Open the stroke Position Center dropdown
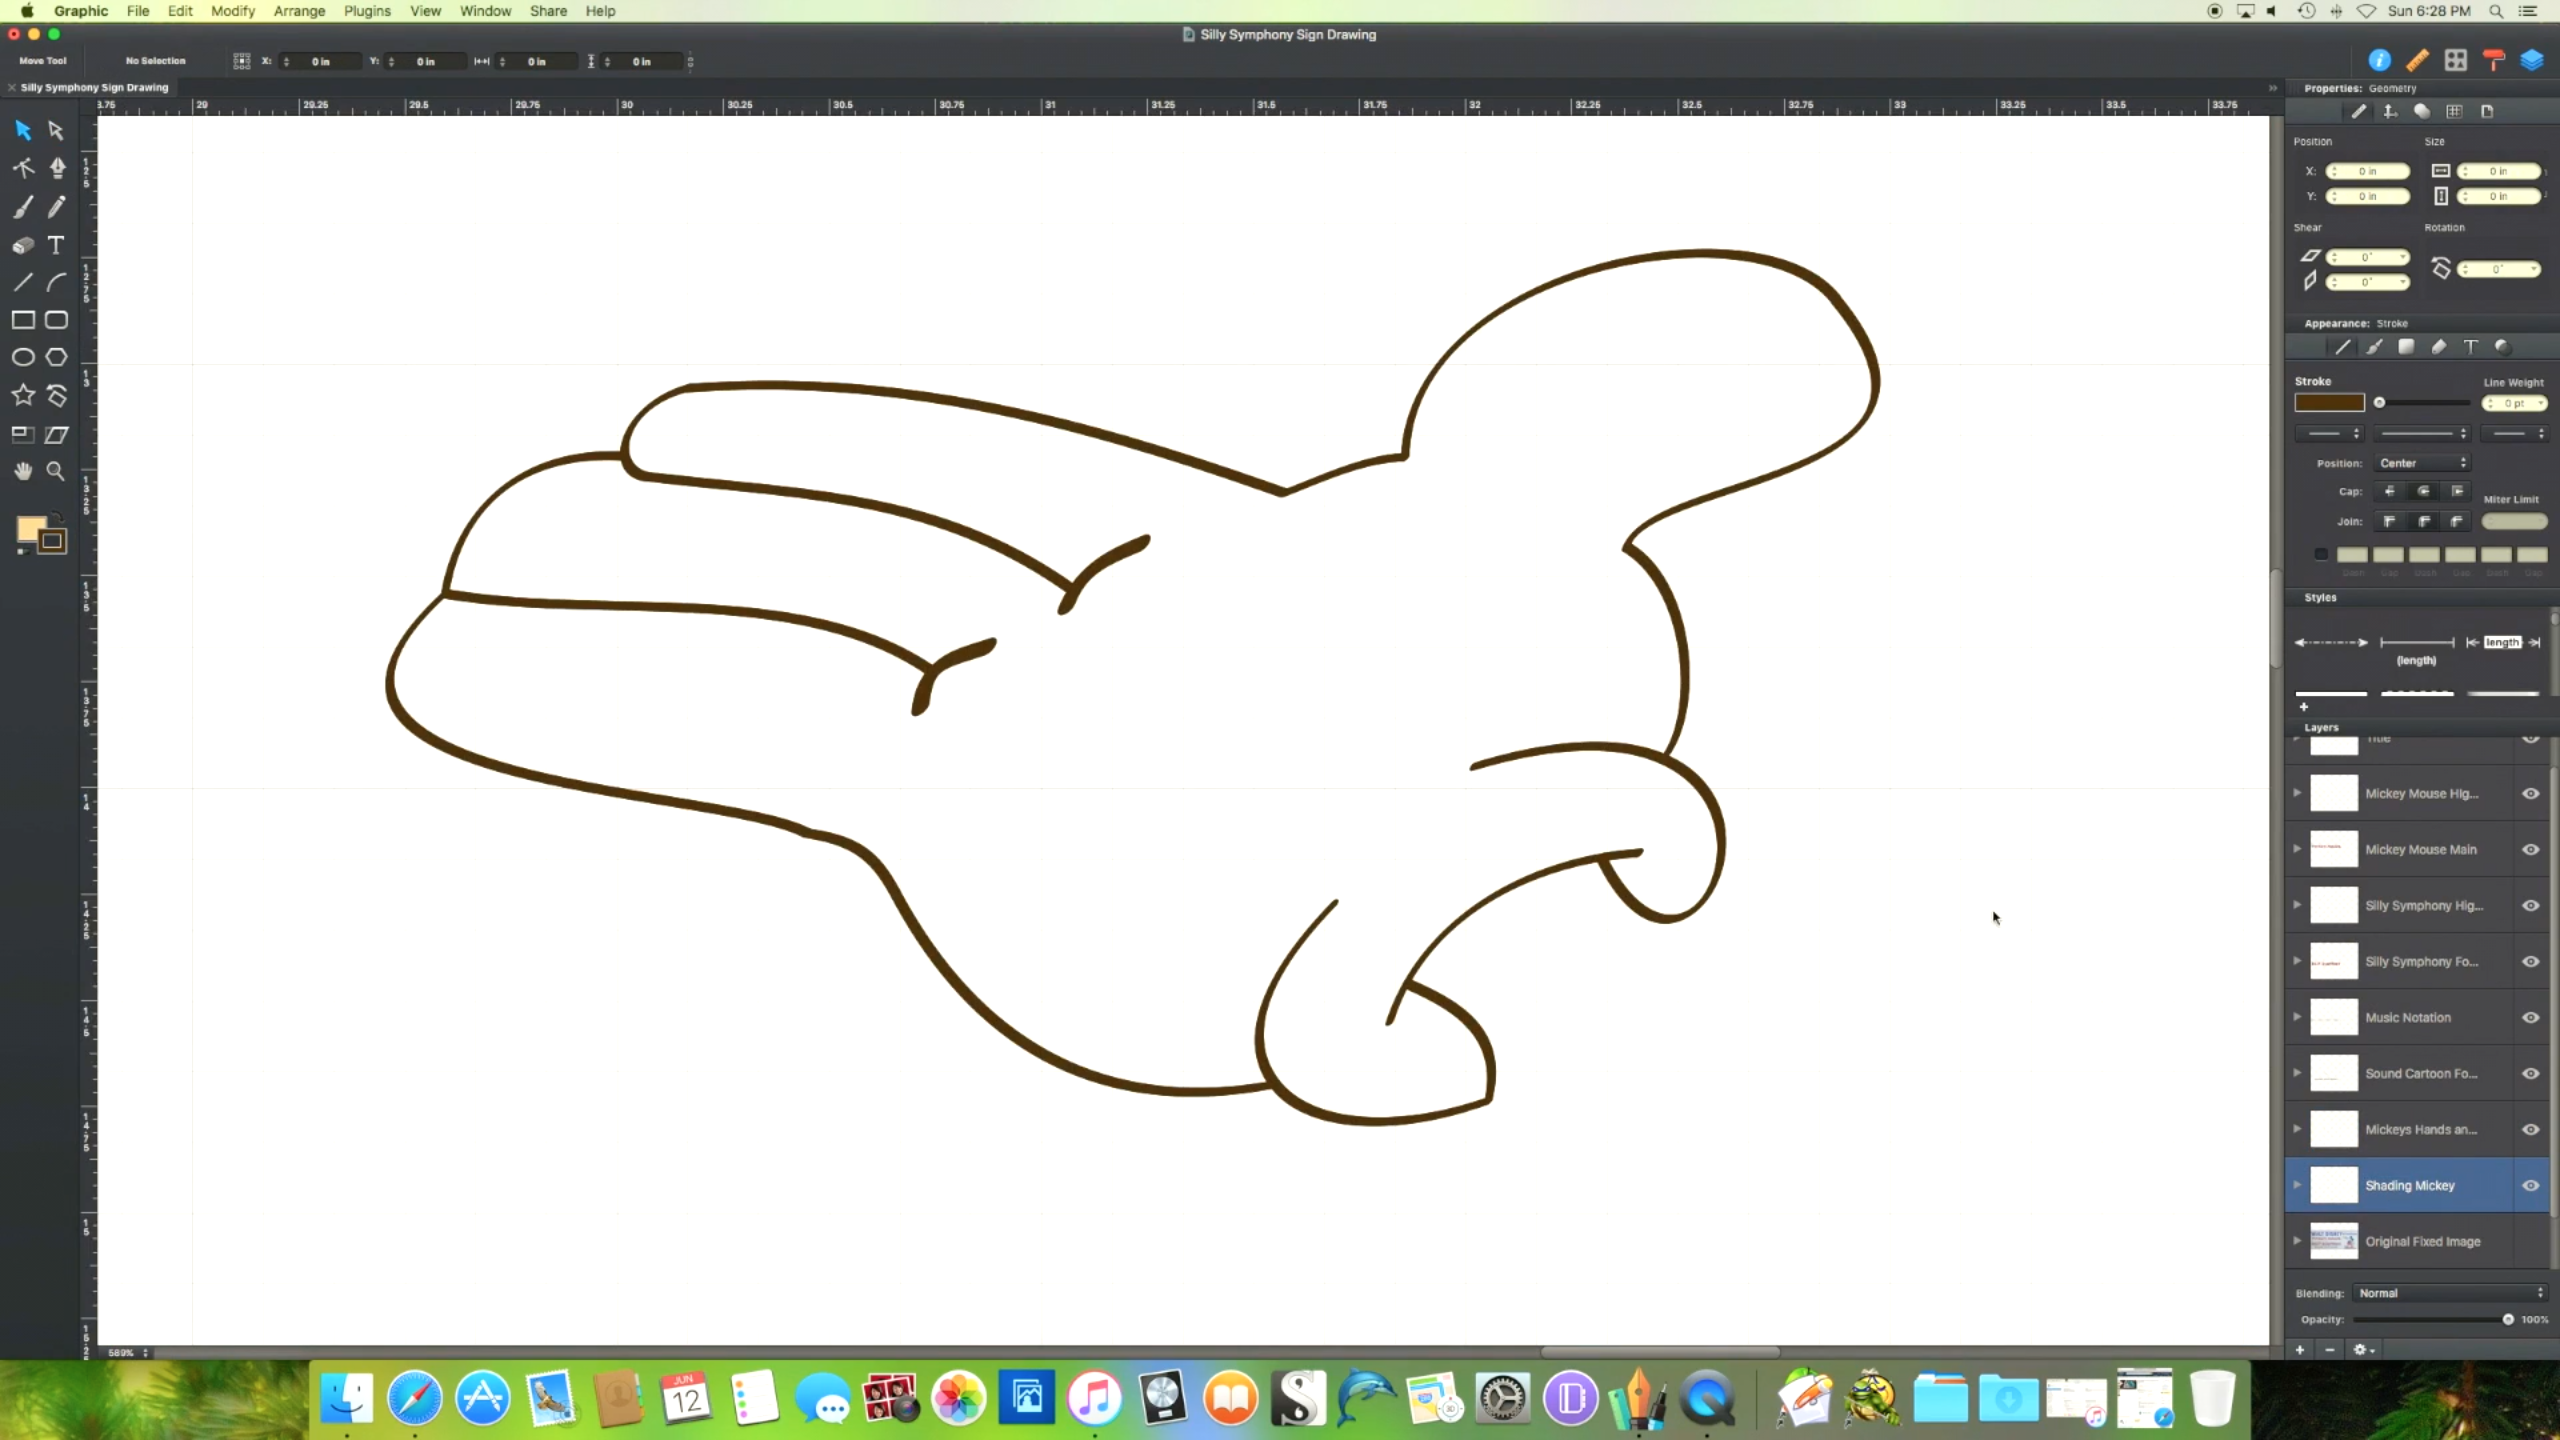Viewport: 2560px width, 1440px height. pyautogui.click(x=2422, y=463)
